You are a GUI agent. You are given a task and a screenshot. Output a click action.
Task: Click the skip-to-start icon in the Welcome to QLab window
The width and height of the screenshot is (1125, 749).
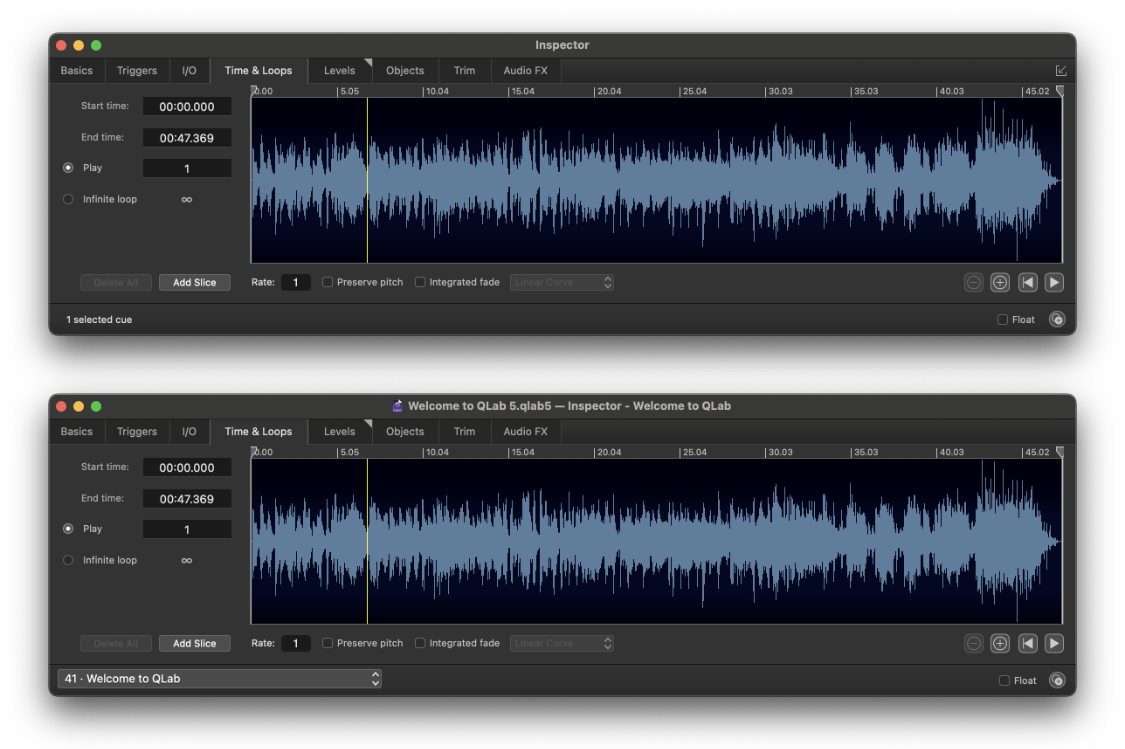coord(1027,644)
